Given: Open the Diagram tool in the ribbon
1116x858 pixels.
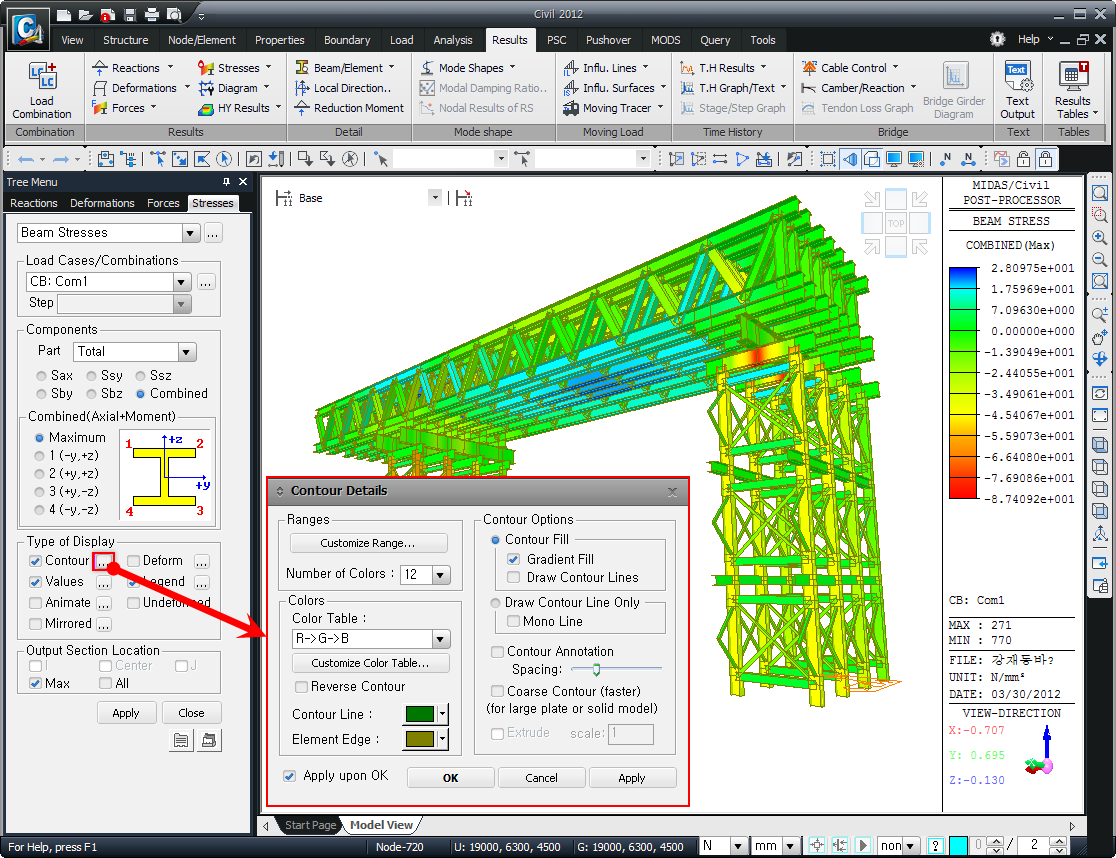Looking at the screenshot, I should click(x=235, y=88).
